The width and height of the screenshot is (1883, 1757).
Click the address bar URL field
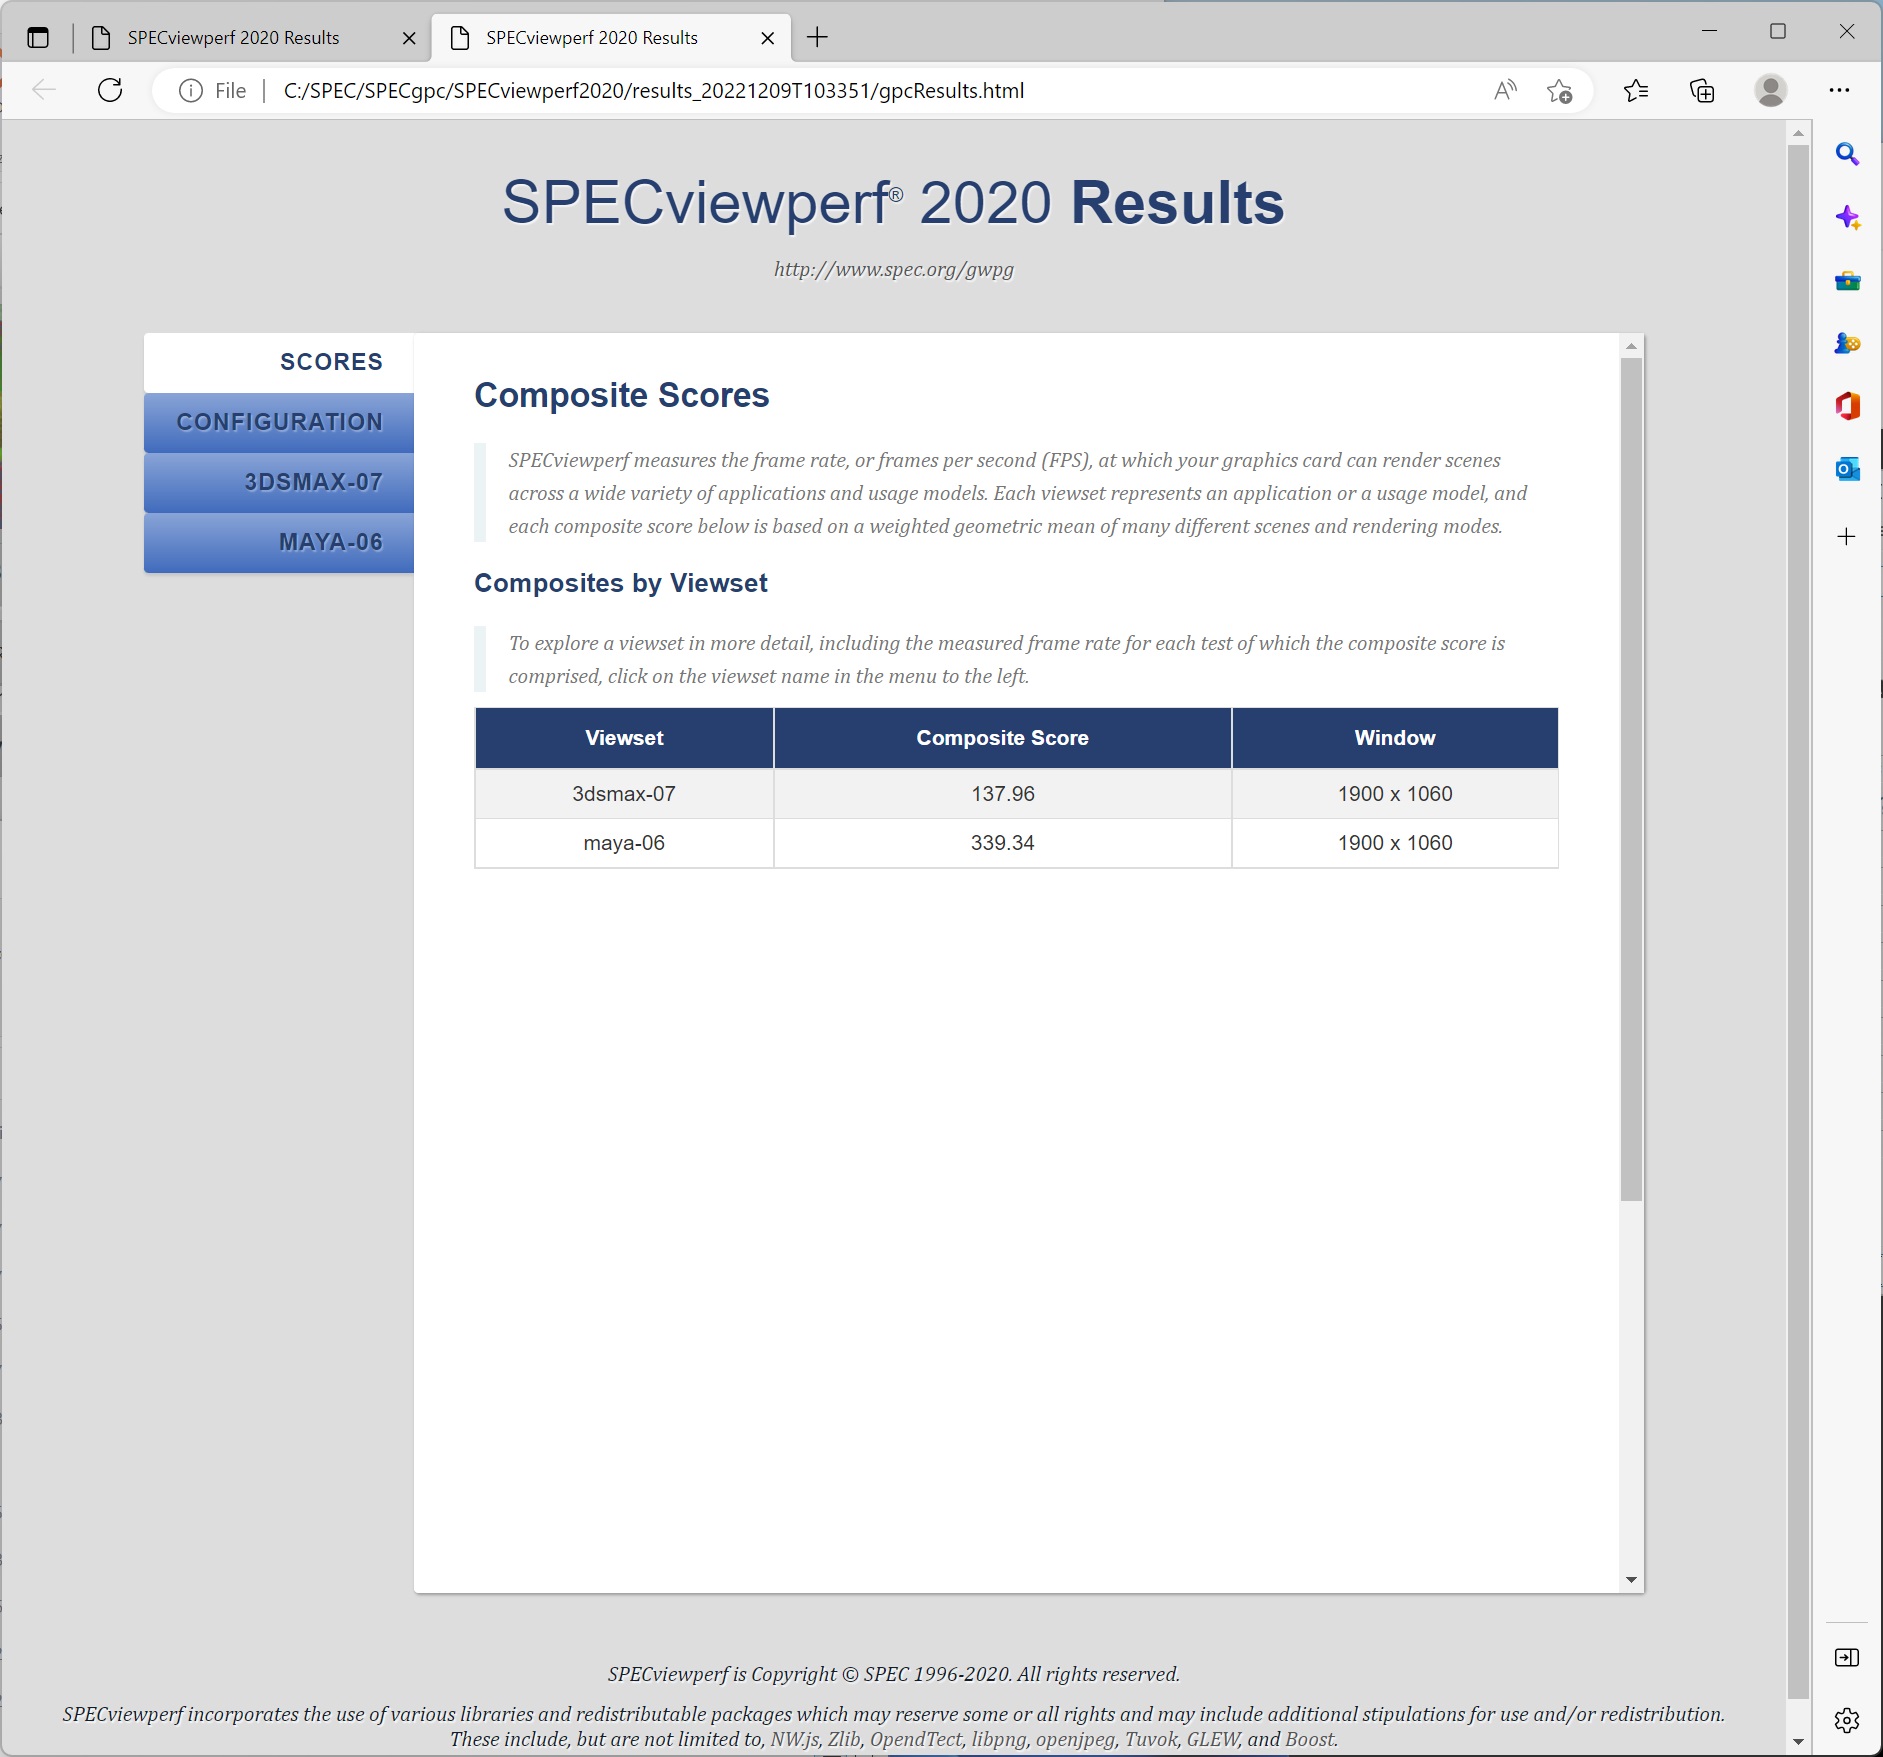(x=654, y=91)
